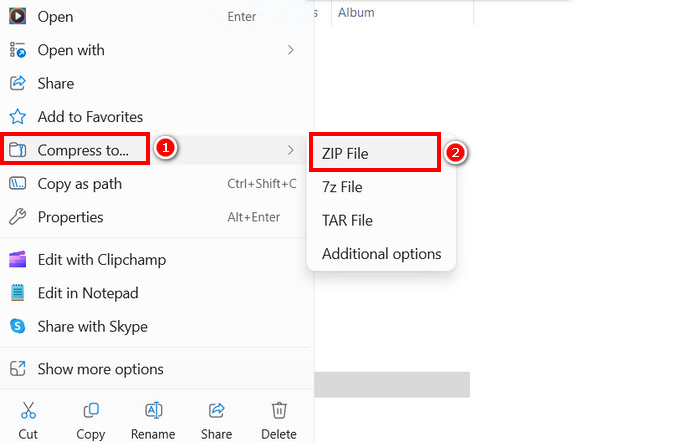Click the Open menu entry

coord(55,17)
